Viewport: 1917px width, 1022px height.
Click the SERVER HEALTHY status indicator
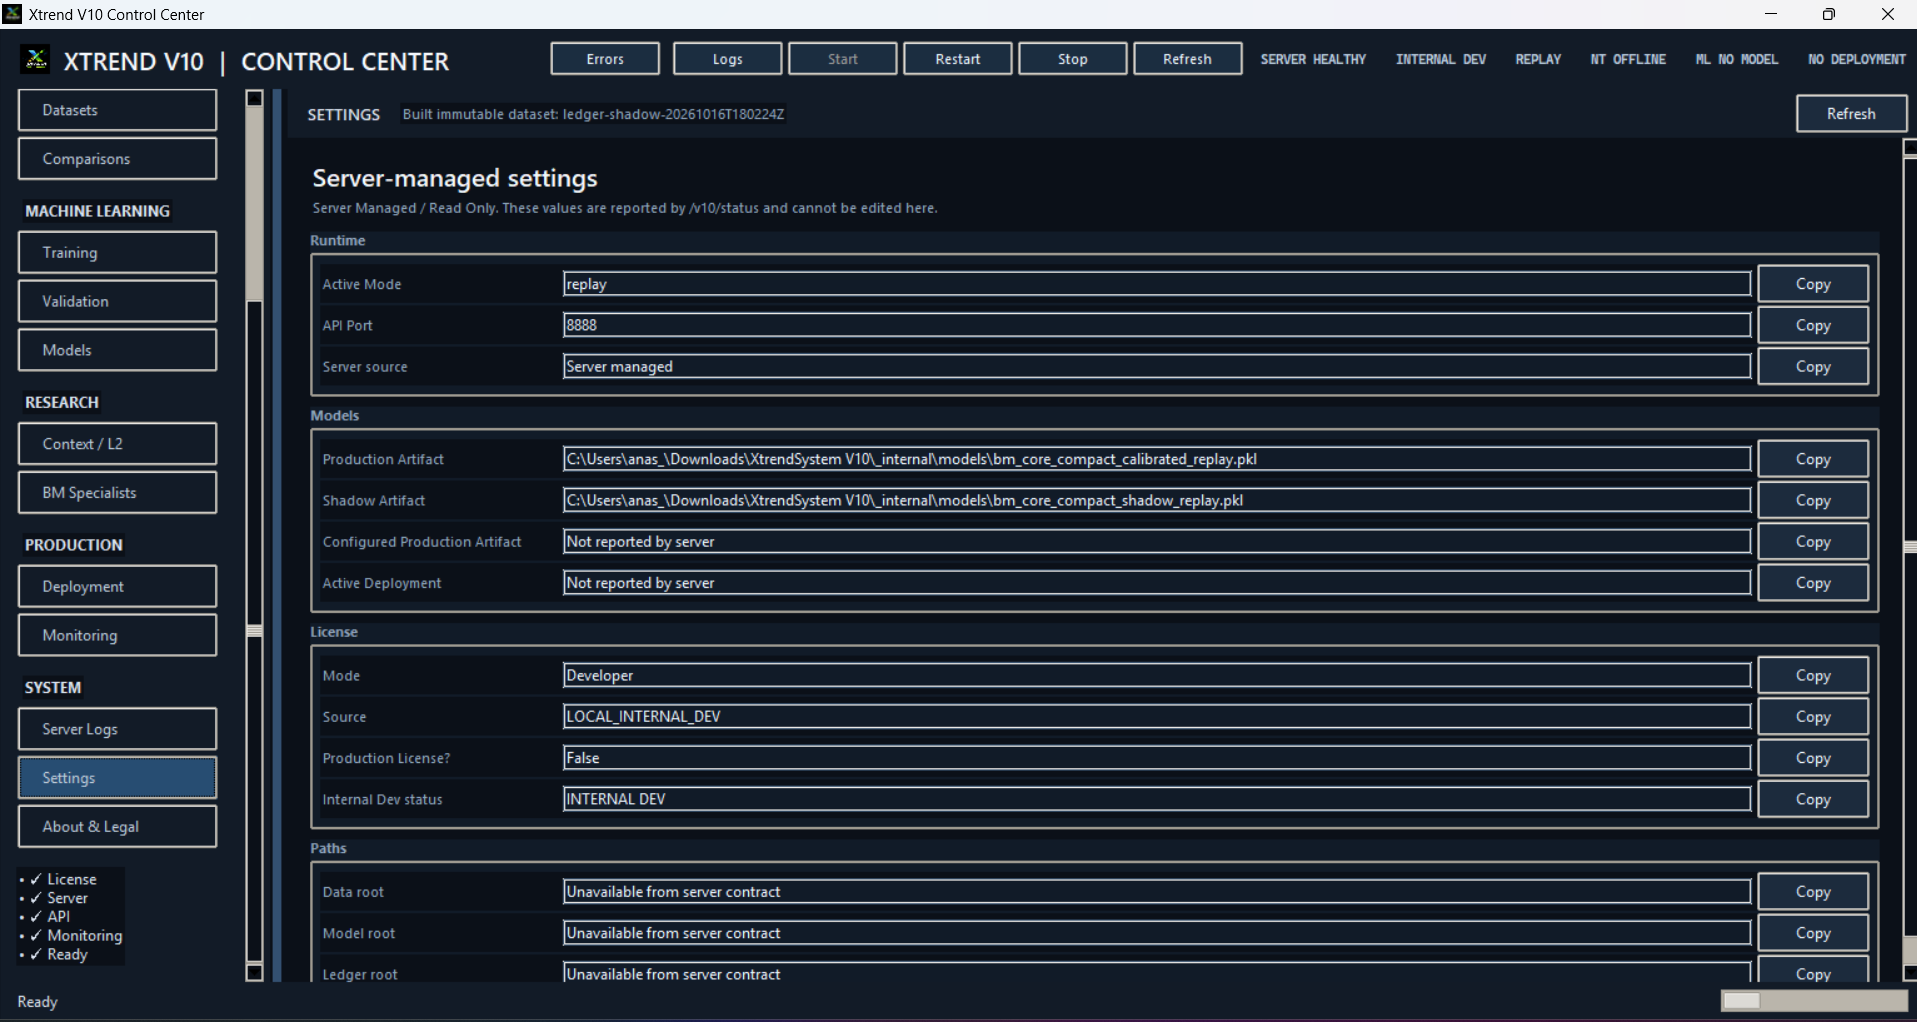tap(1313, 59)
